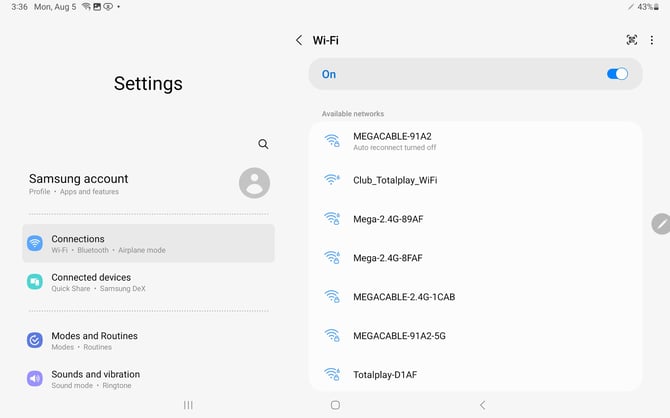This screenshot has height=418, width=670.
Task: Tap the Sounds and vibration speaker icon
Action: [x=35, y=379]
